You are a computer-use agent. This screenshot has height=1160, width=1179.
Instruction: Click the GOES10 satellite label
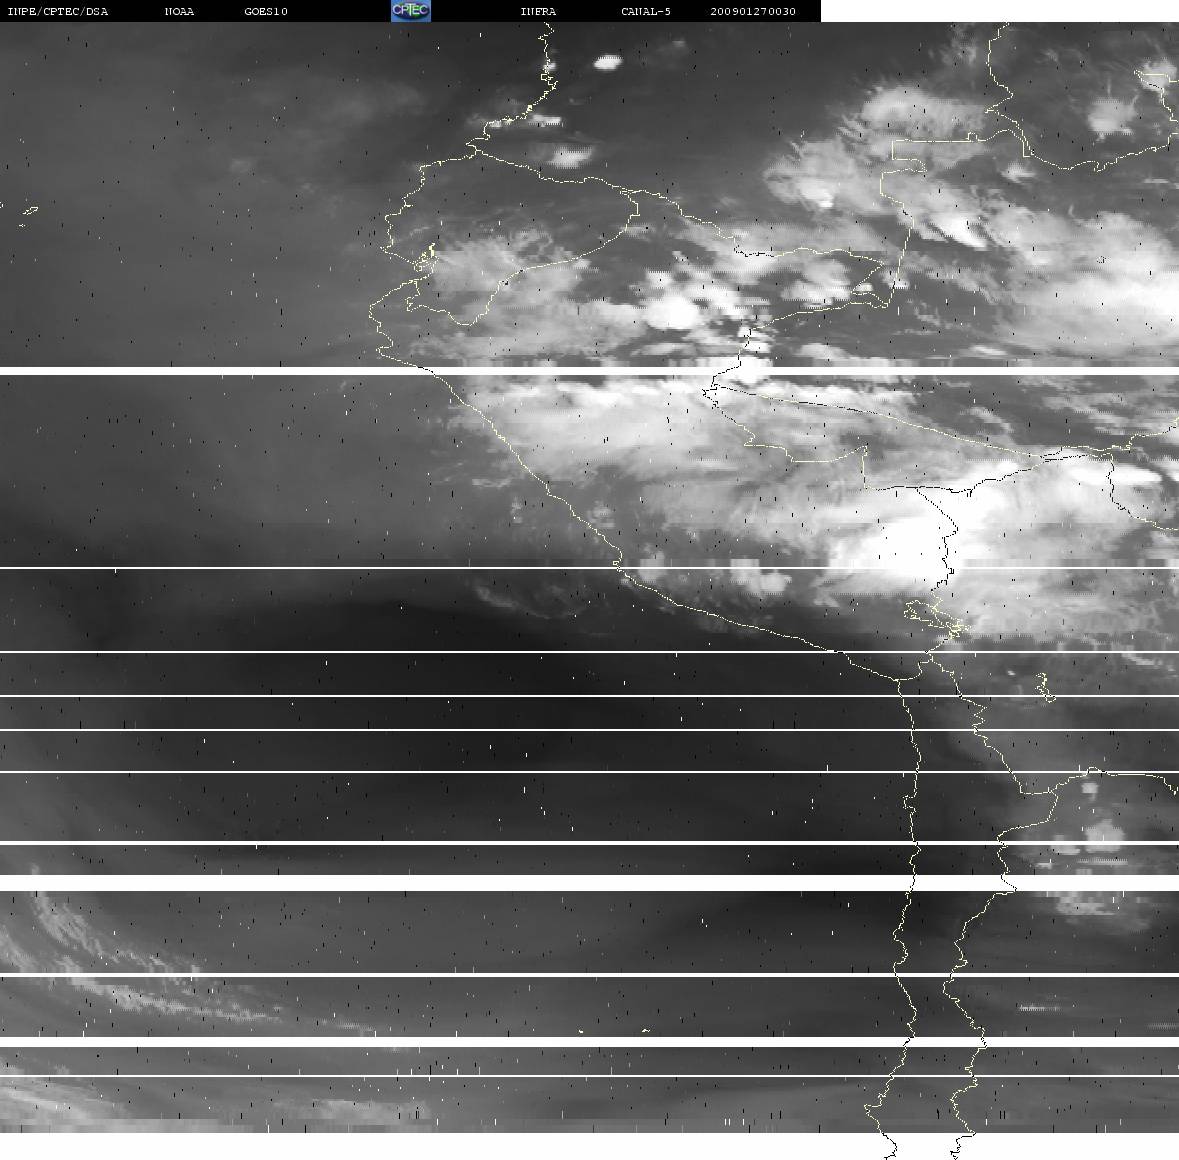tap(266, 11)
